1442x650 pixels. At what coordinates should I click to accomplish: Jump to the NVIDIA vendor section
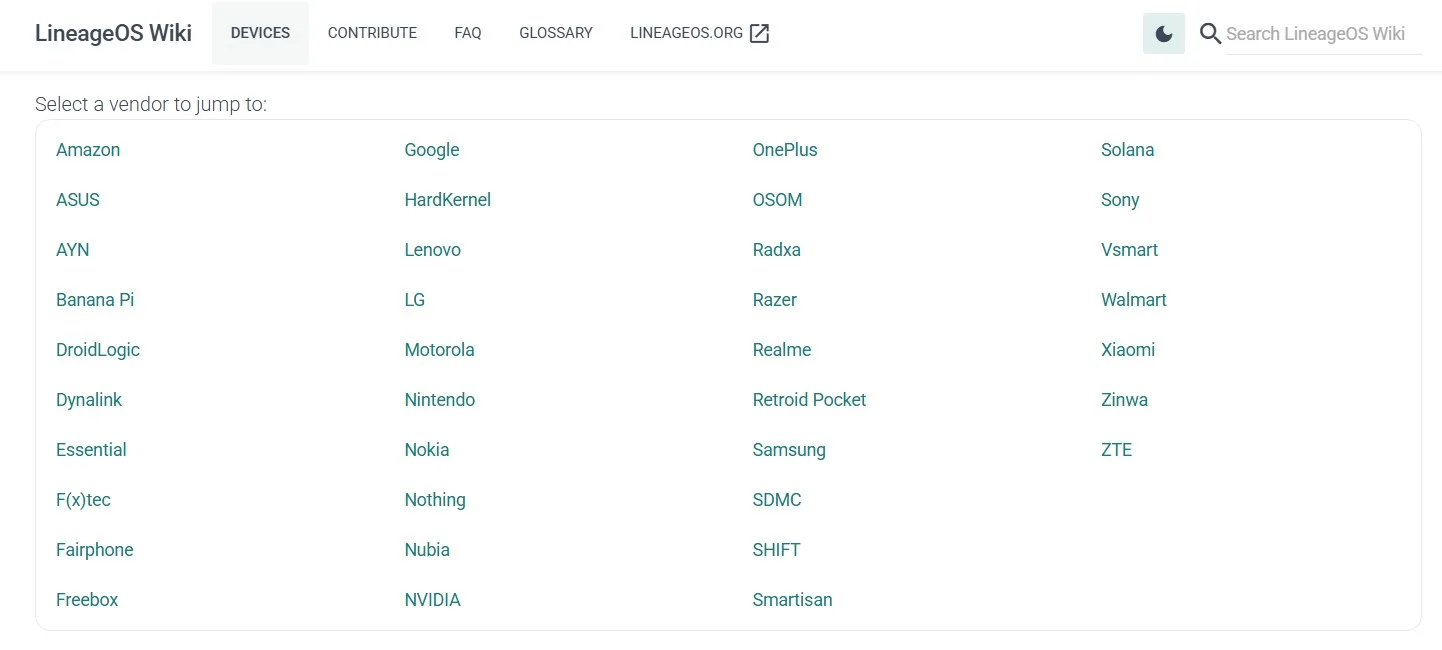432,600
